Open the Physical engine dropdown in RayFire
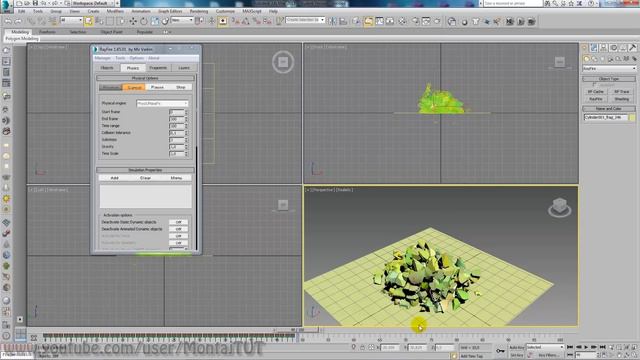The height and width of the screenshot is (360, 640). (162, 104)
